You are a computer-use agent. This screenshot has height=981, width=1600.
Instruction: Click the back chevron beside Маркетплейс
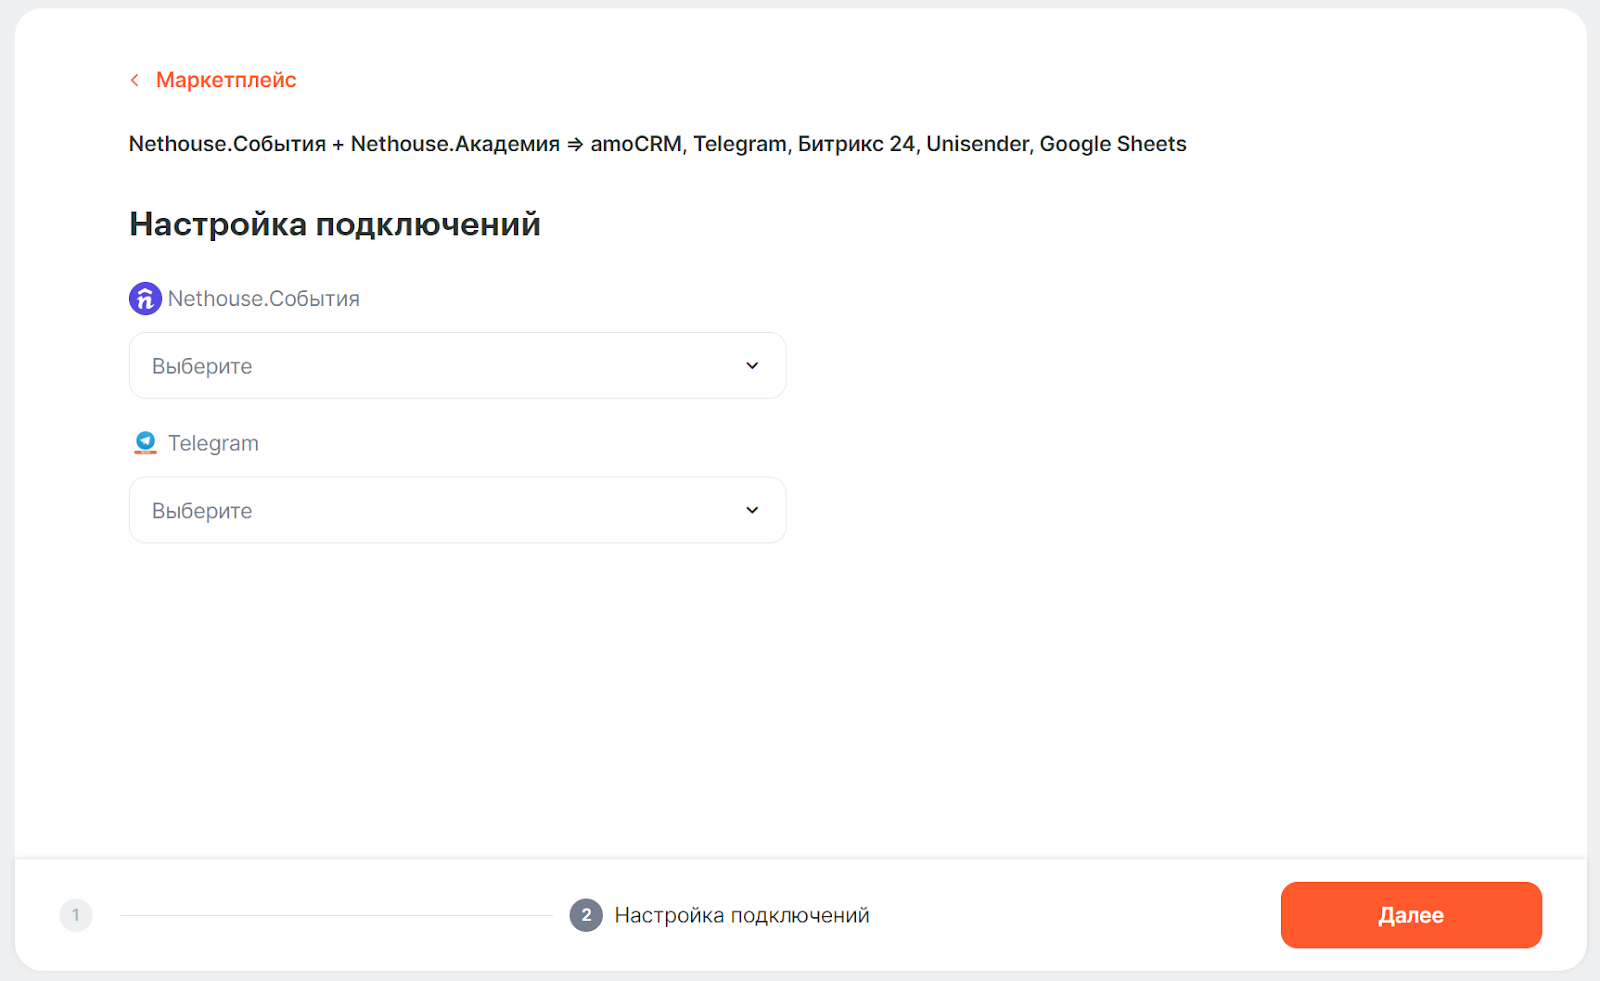[135, 80]
